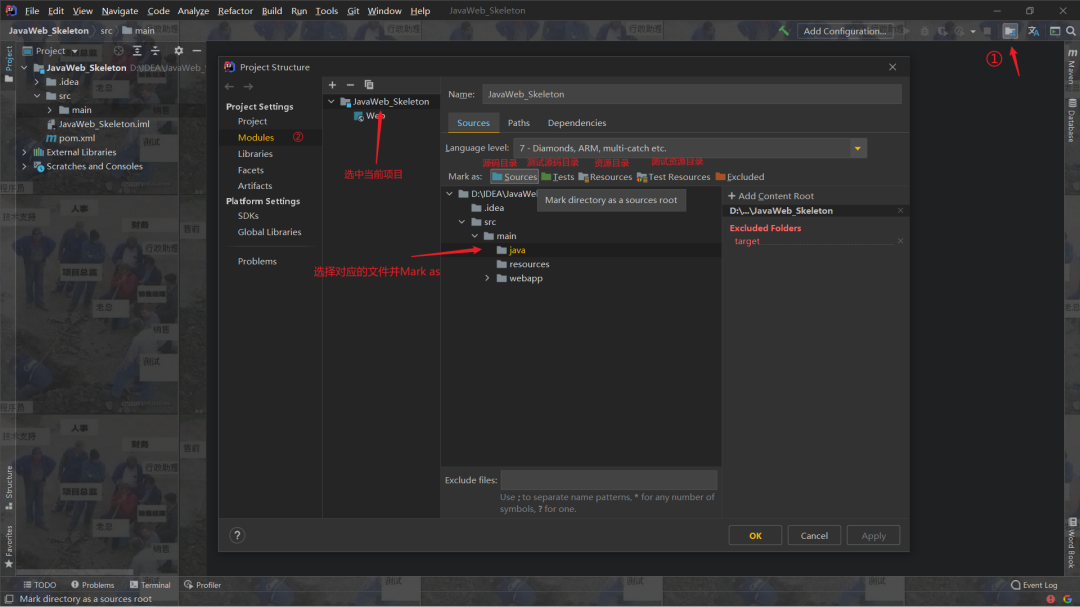The image size is (1080, 607).
Task: Open Project Structure from the toolbar icon
Action: click(1010, 31)
